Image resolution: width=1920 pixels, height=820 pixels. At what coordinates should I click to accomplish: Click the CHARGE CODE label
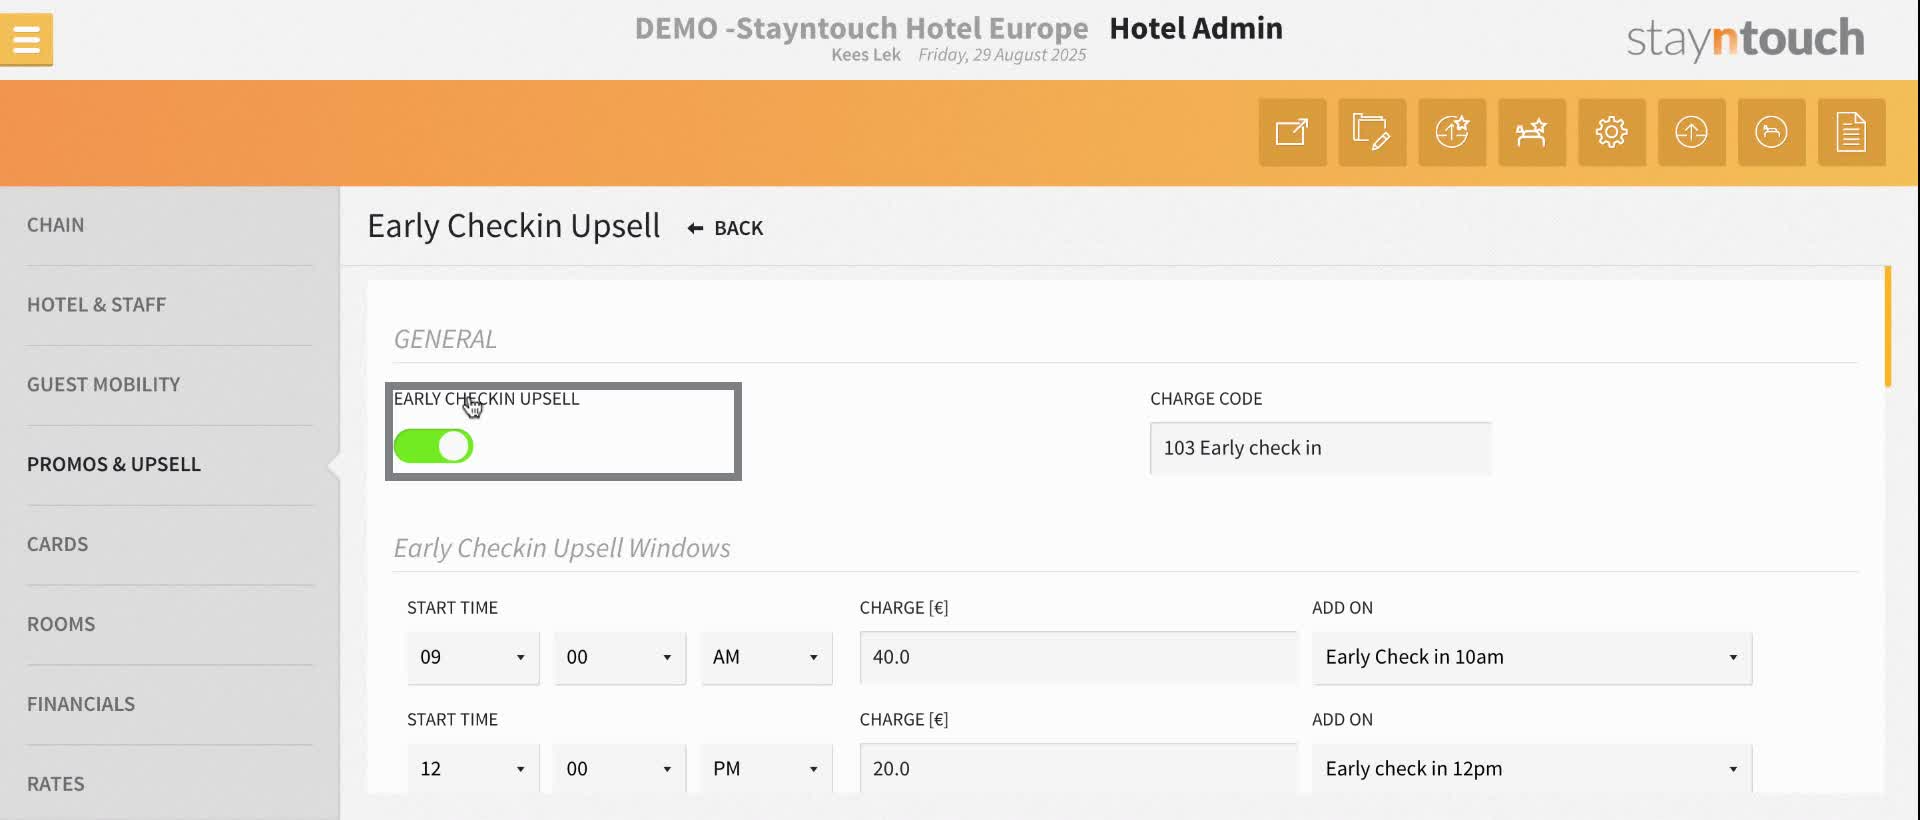pyautogui.click(x=1206, y=399)
